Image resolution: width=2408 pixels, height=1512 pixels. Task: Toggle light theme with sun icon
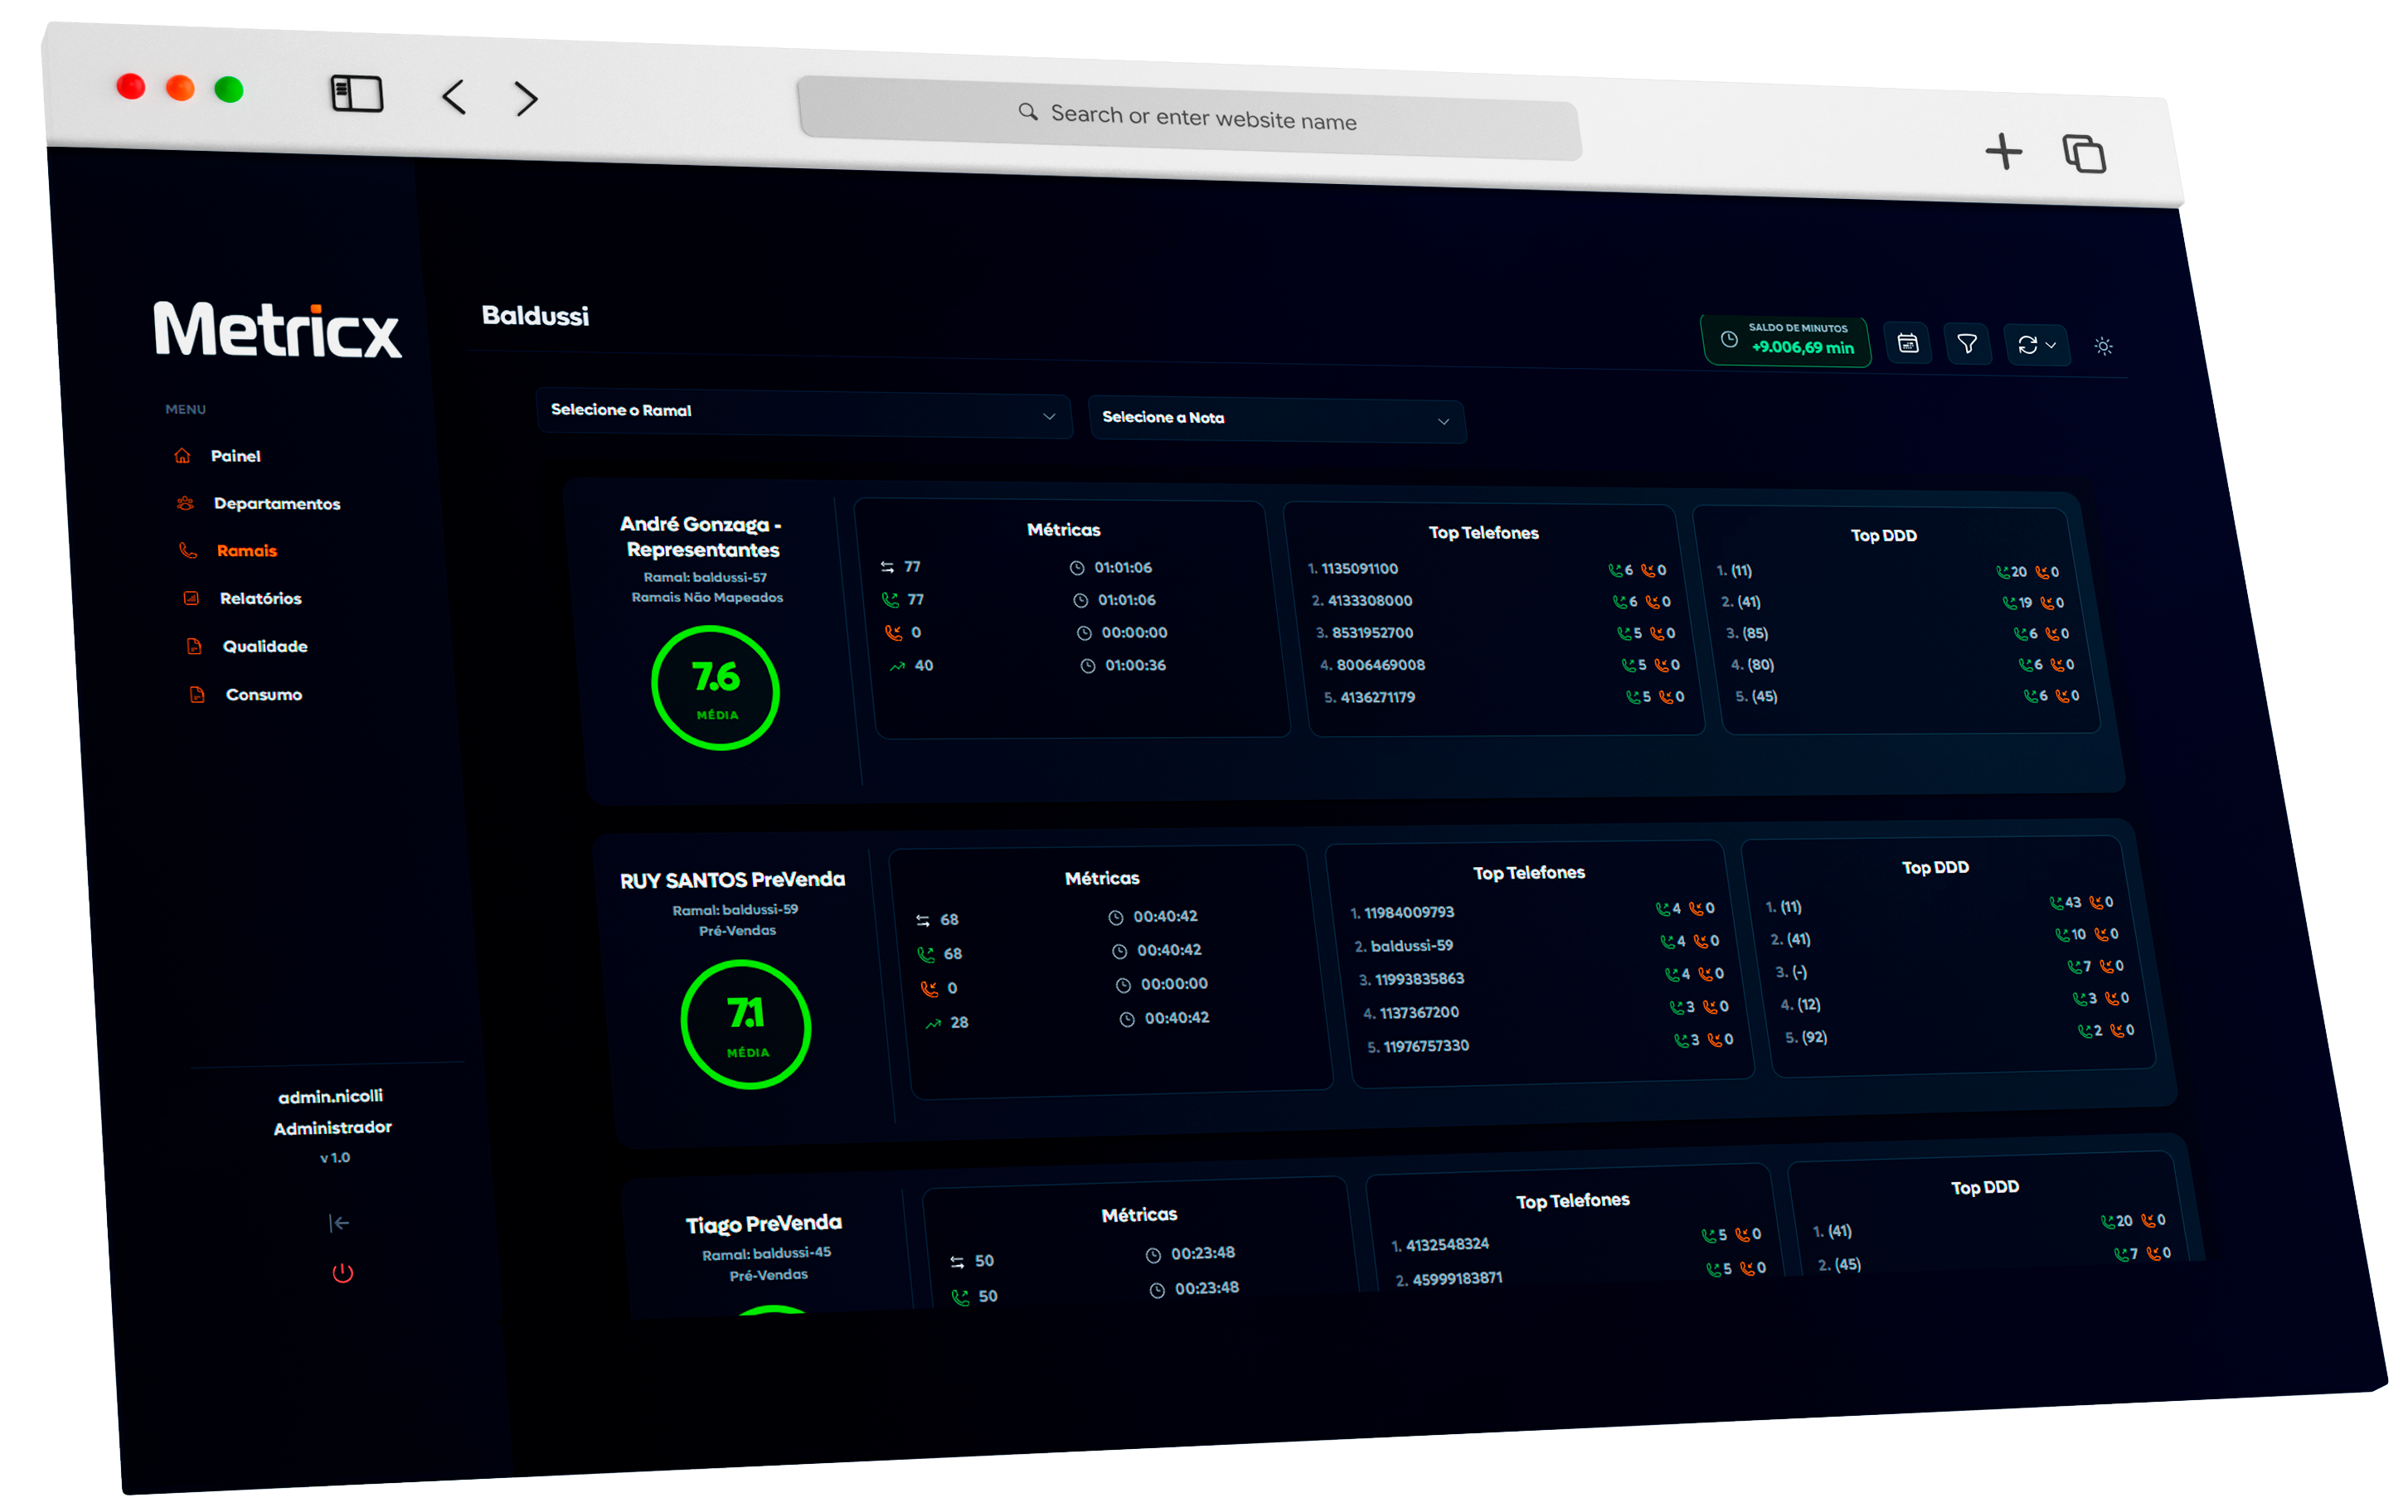click(2103, 346)
